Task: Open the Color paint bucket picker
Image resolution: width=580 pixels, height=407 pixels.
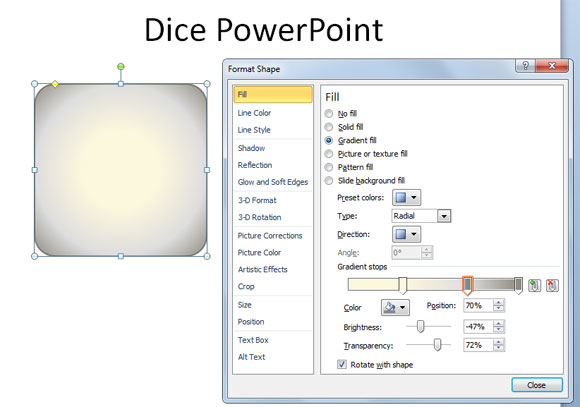Action: tap(395, 307)
